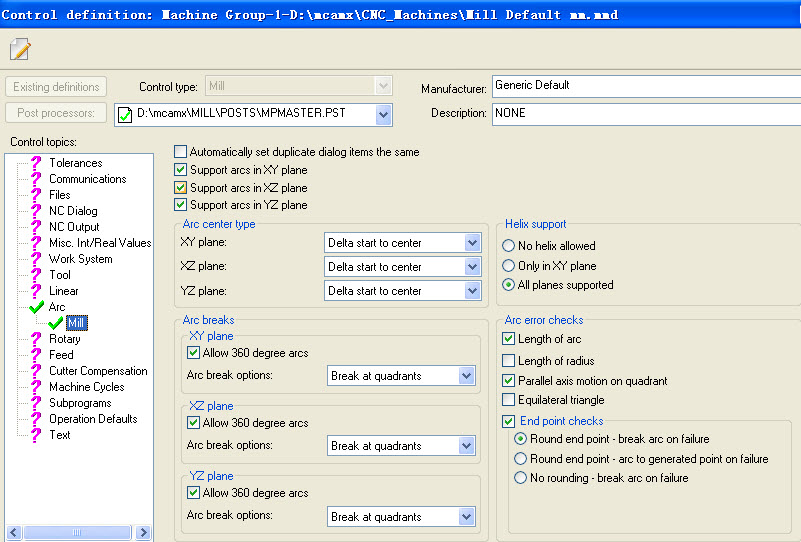Click the edit notepad icon in toolbar
This screenshot has width=801, height=542.
click(x=20, y=49)
